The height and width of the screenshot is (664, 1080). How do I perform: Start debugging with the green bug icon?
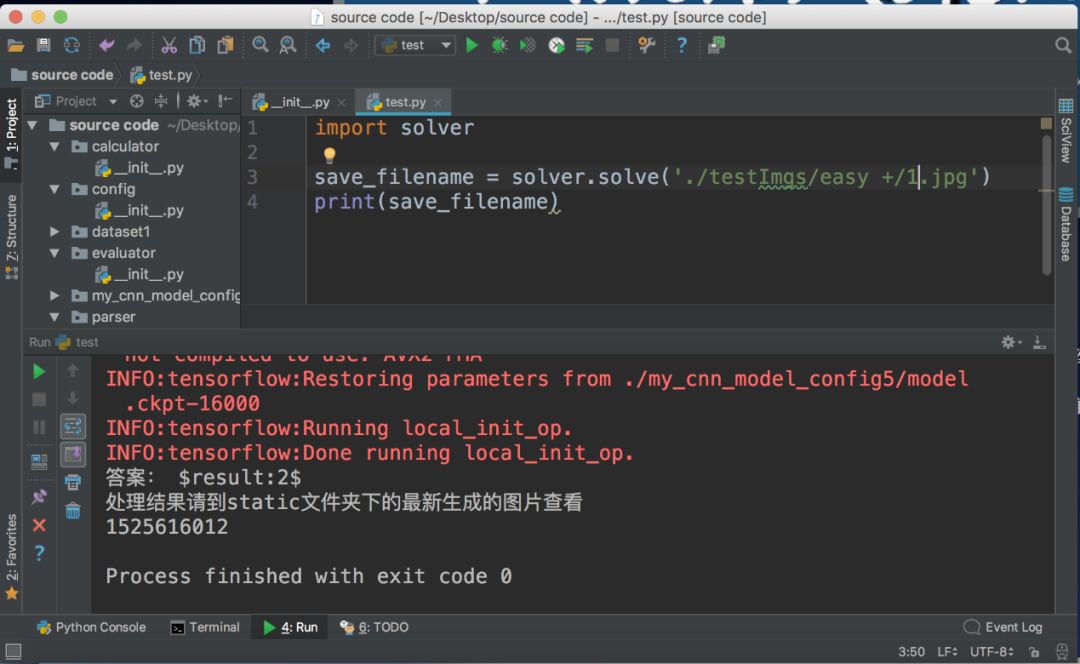499,45
